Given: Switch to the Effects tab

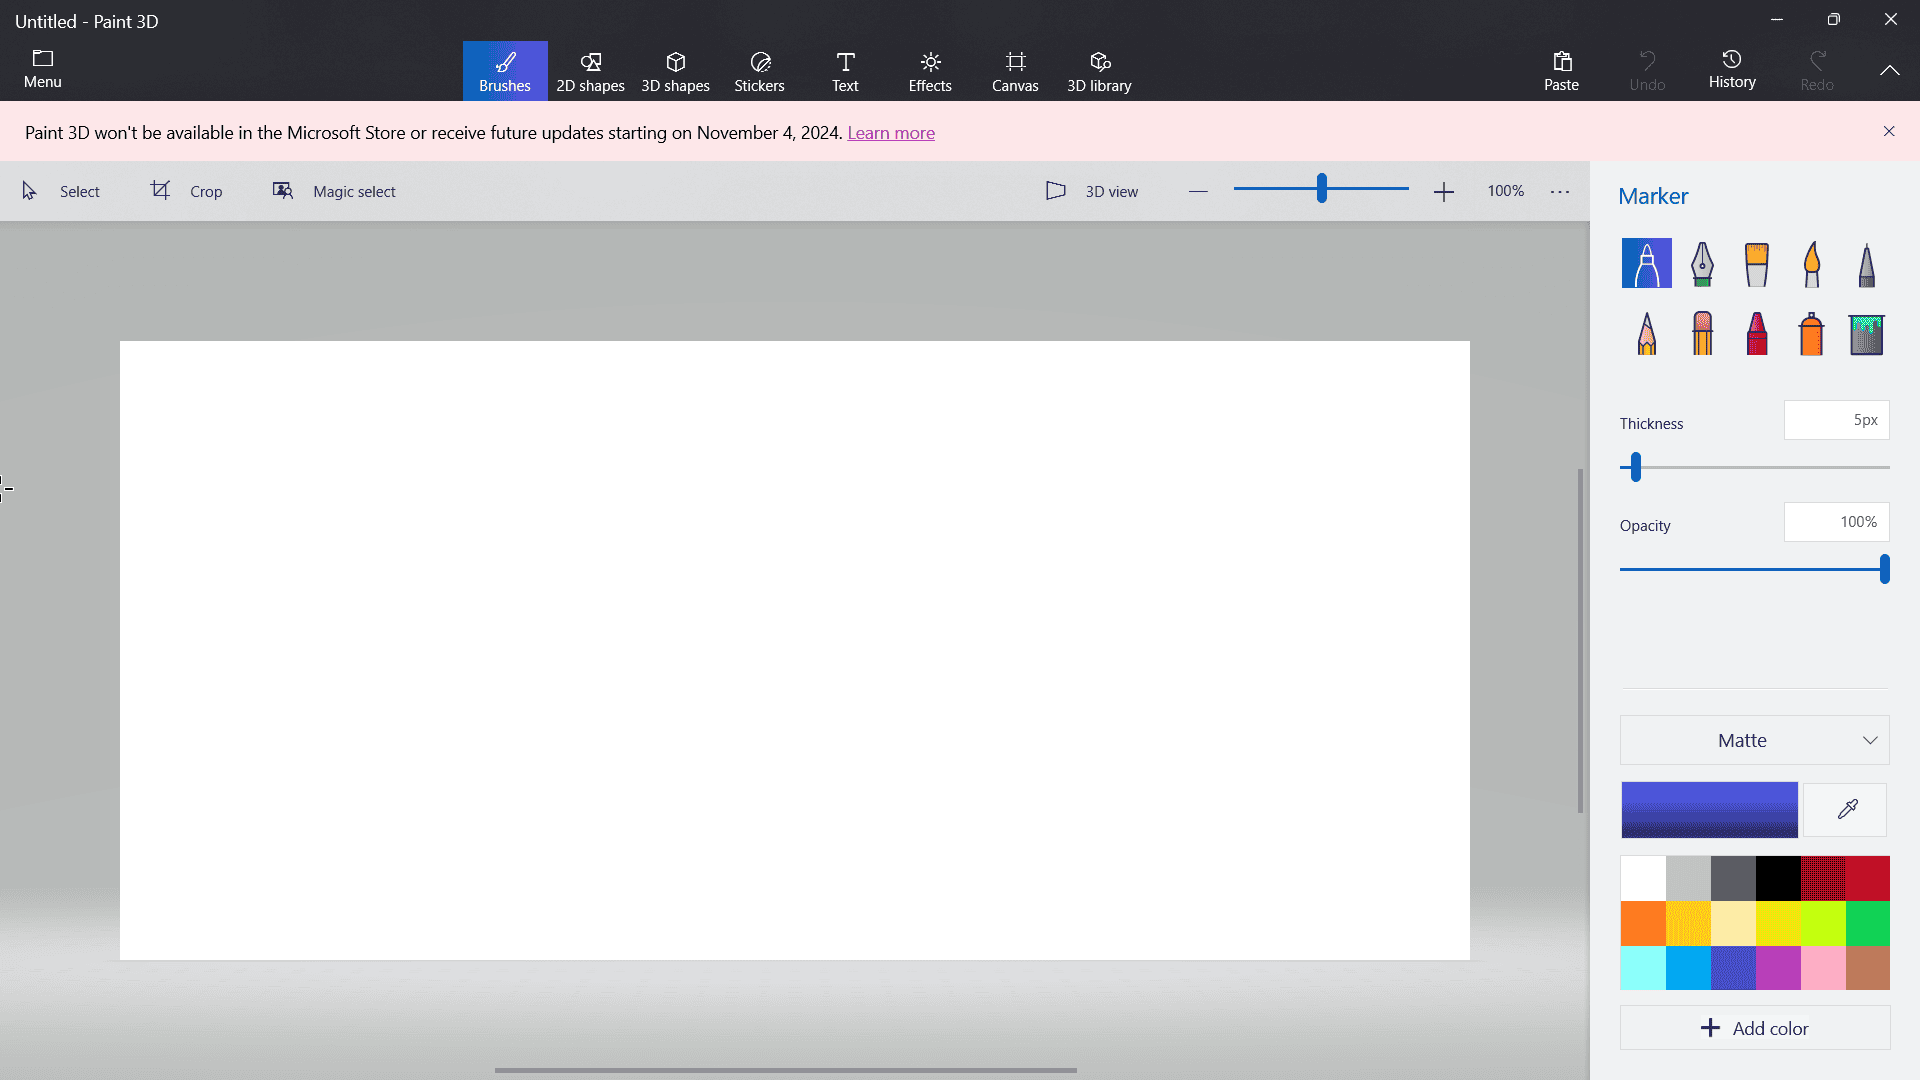Looking at the screenshot, I should (x=930, y=70).
